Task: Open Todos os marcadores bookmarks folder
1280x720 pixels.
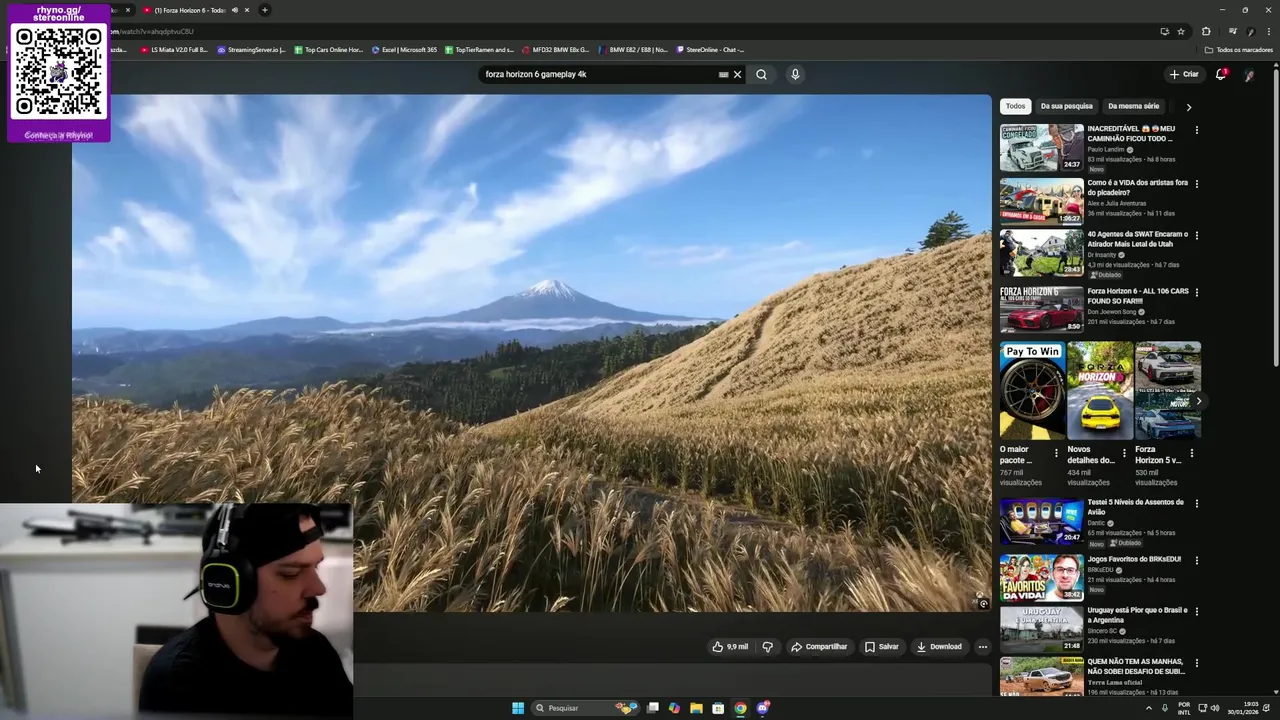Action: 1238,49
